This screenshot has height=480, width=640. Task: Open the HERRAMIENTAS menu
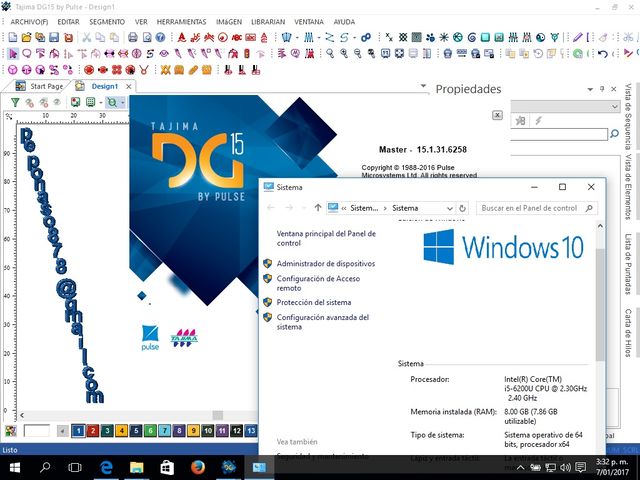[181, 22]
